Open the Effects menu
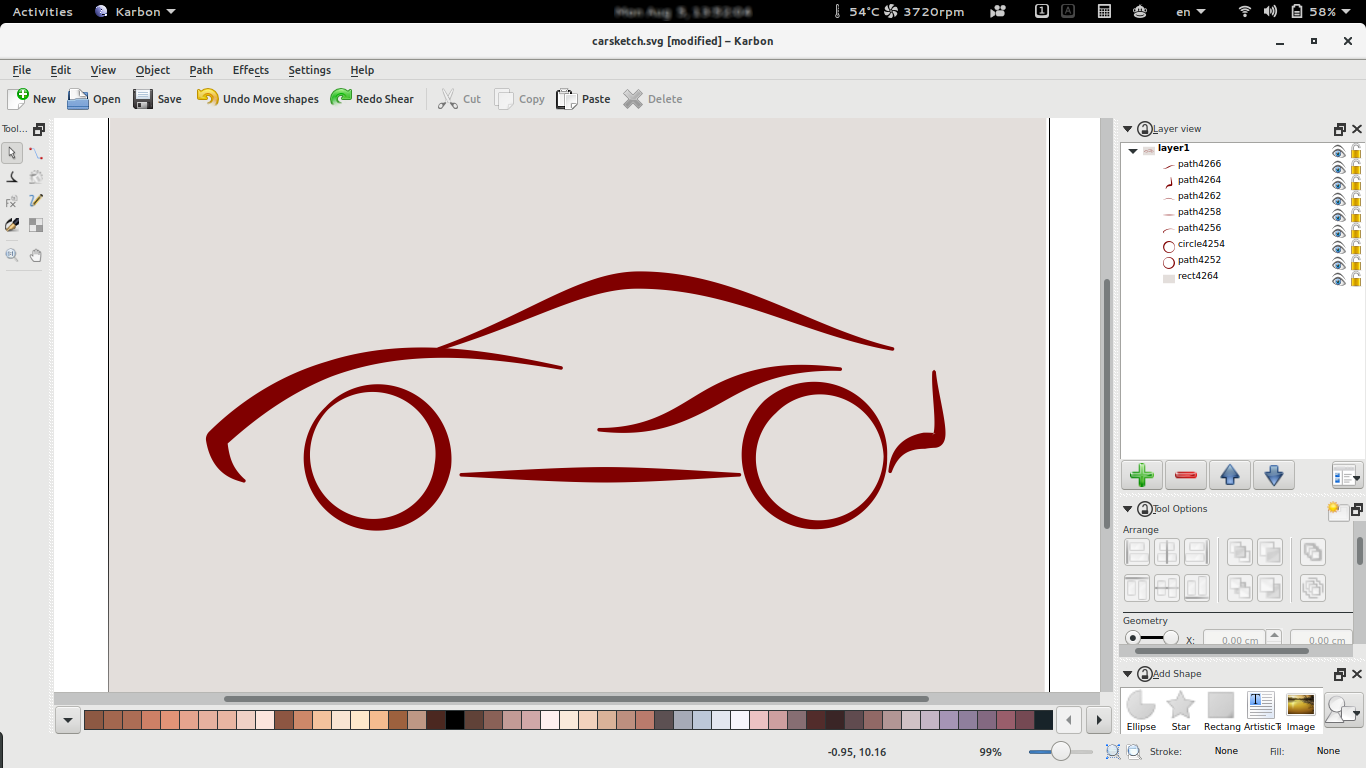 pos(250,70)
